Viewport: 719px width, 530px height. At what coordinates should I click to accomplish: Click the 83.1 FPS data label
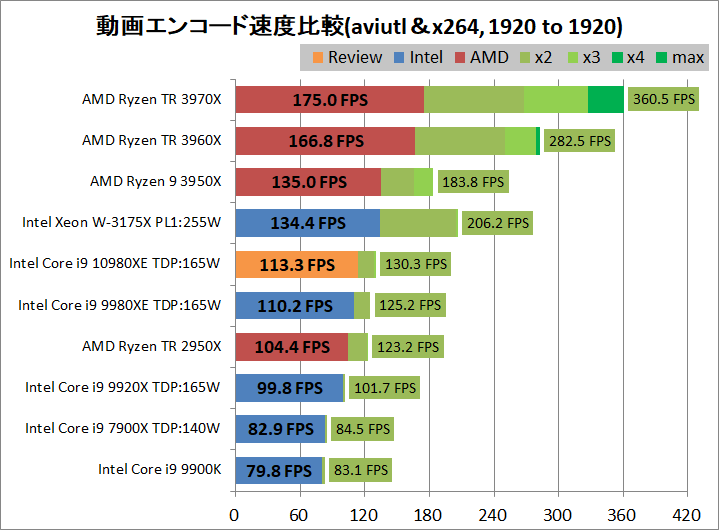(x=360, y=470)
